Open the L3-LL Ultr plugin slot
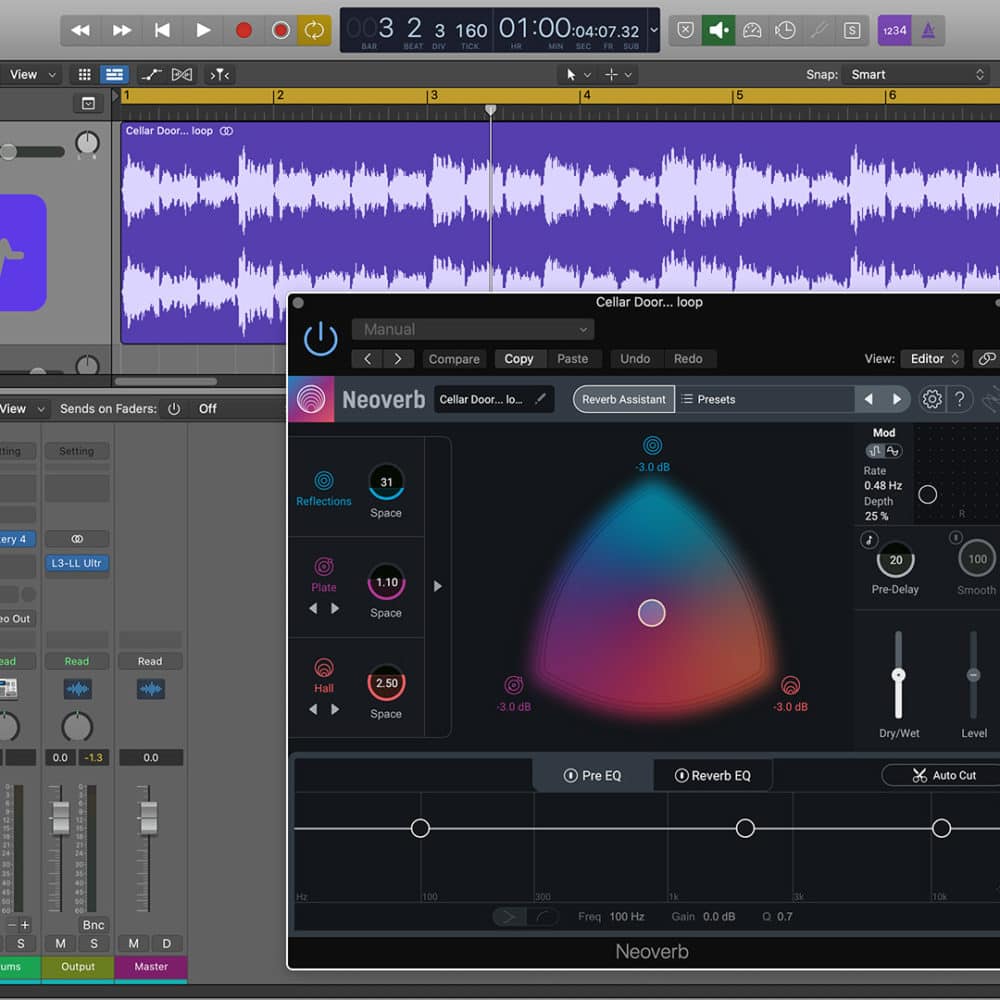Image resolution: width=1000 pixels, height=1000 pixels. pos(77,563)
